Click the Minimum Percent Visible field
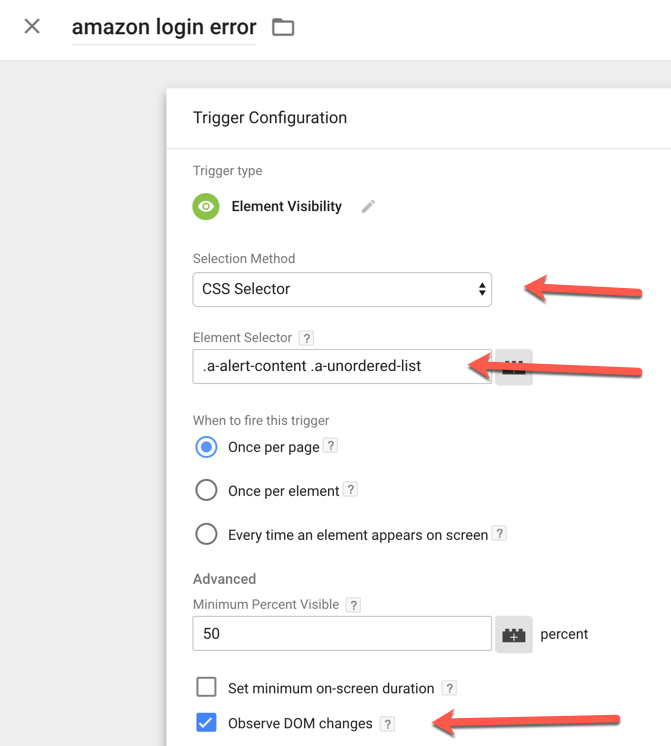Image resolution: width=671 pixels, height=746 pixels. coord(342,634)
